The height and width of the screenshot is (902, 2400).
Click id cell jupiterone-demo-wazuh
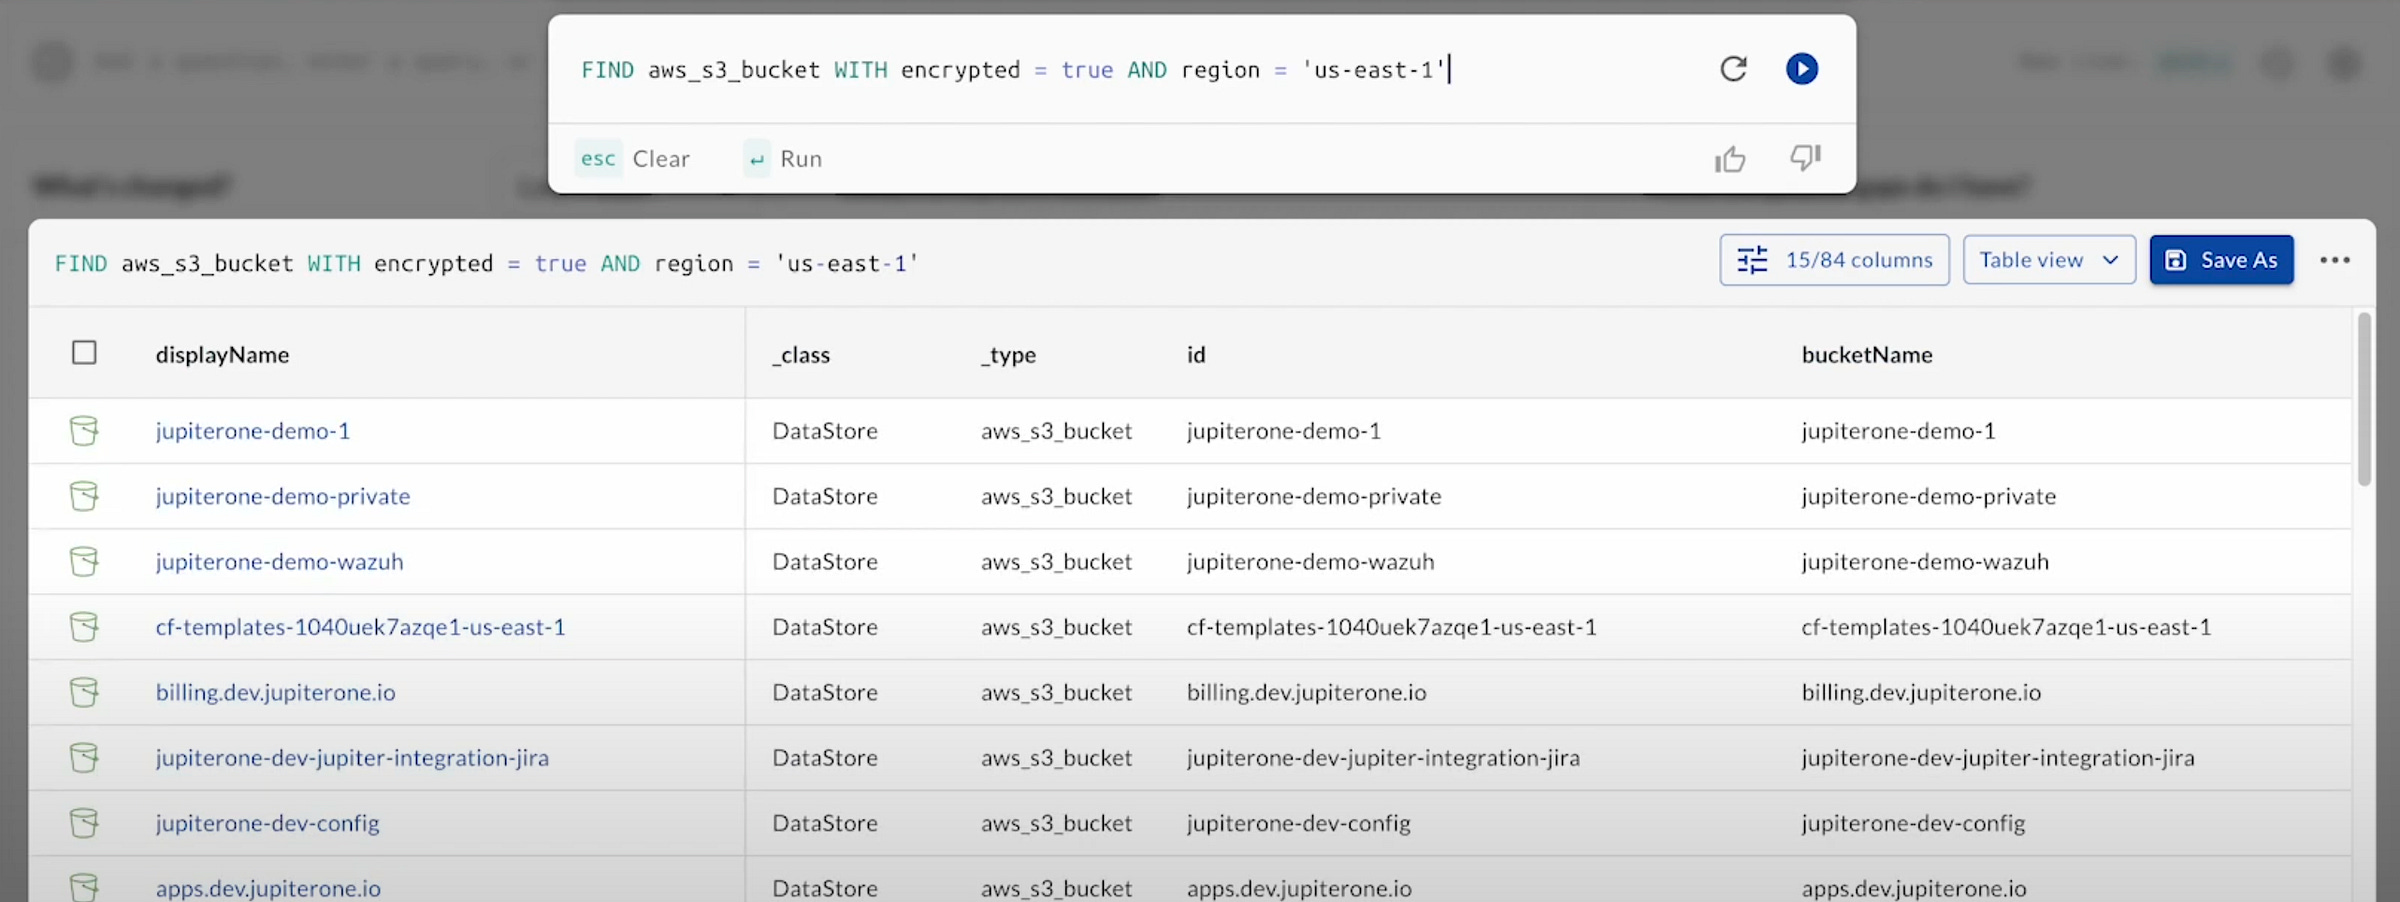[1310, 562]
